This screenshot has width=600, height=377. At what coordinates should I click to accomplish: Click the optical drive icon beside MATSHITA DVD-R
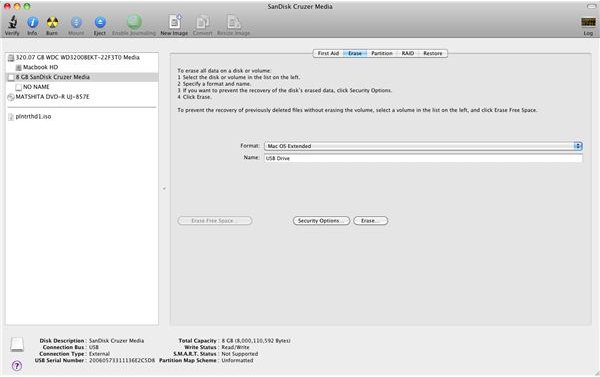(x=11, y=97)
